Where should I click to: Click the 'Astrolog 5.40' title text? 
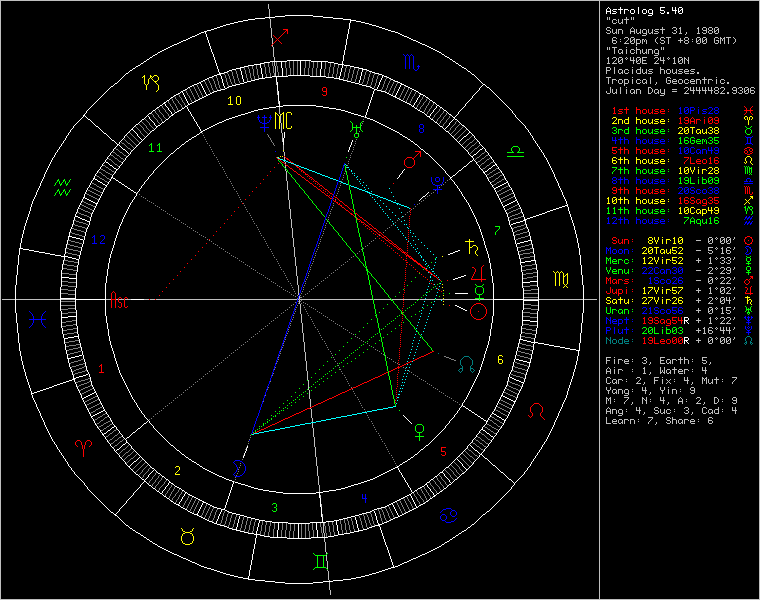(644, 11)
